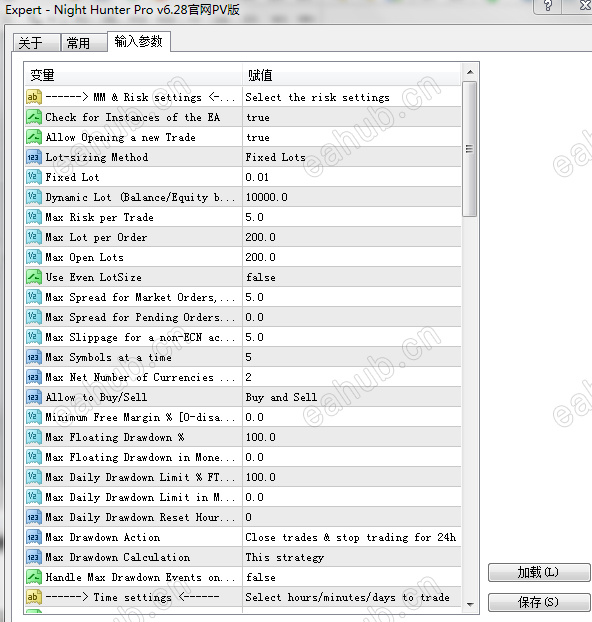Edit the Max Daily Drawdown Reset Hour value 0
The height and width of the screenshot is (622, 592).
coord(352,517)
